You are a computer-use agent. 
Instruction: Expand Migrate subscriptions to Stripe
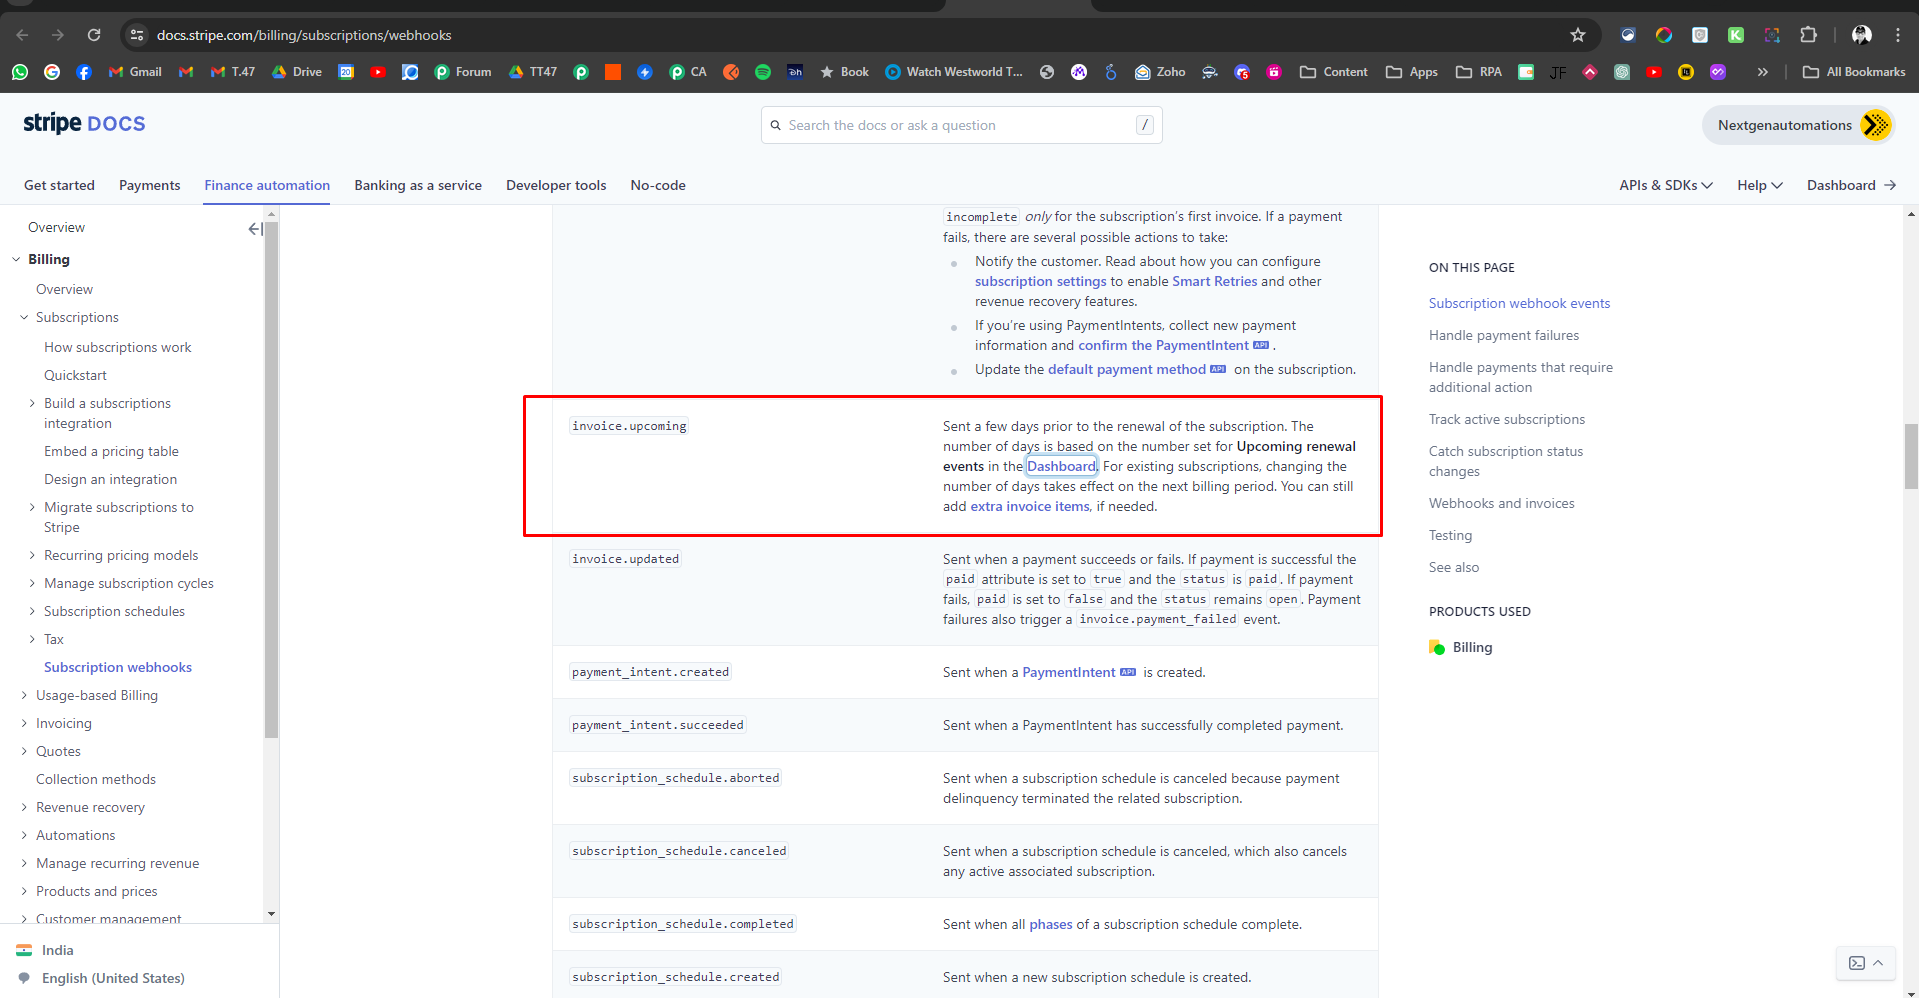pyautogui.click(x=32, y=507)
